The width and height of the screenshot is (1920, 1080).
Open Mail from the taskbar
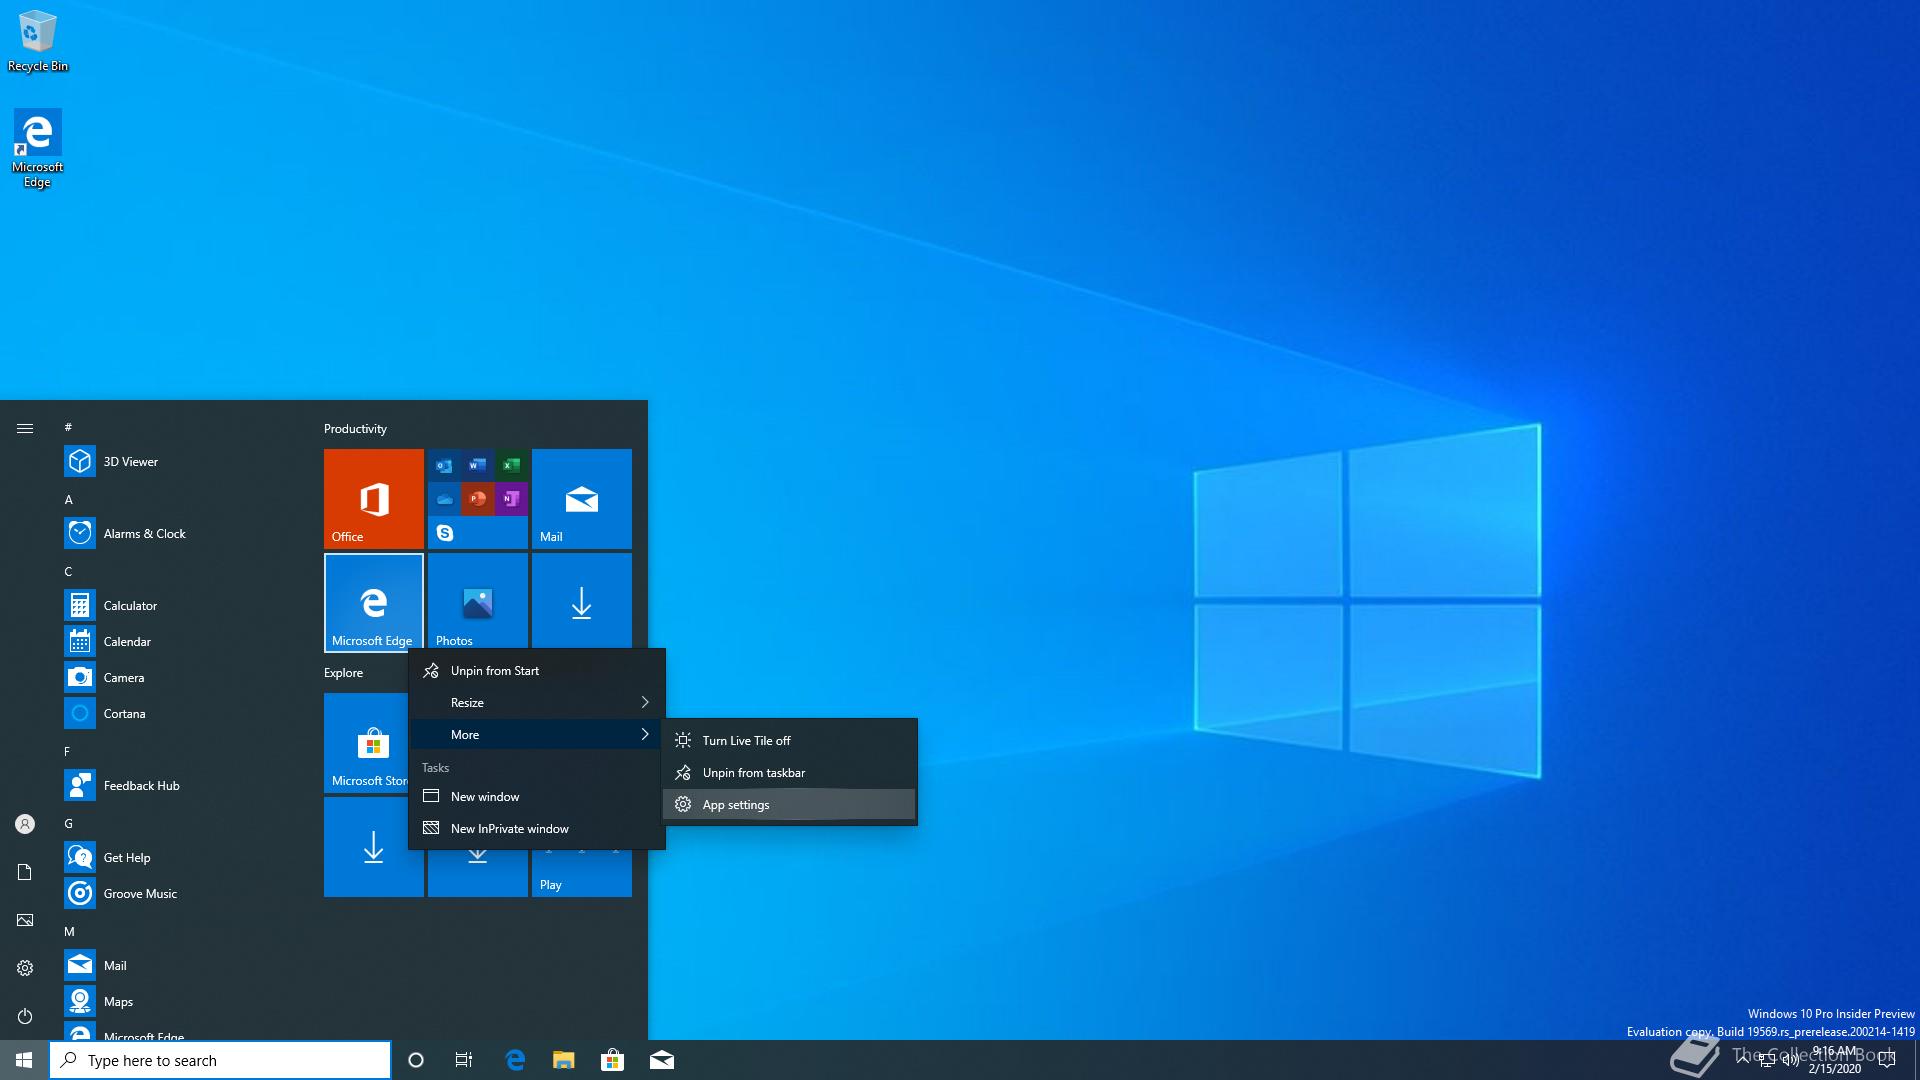[661, 1060]
